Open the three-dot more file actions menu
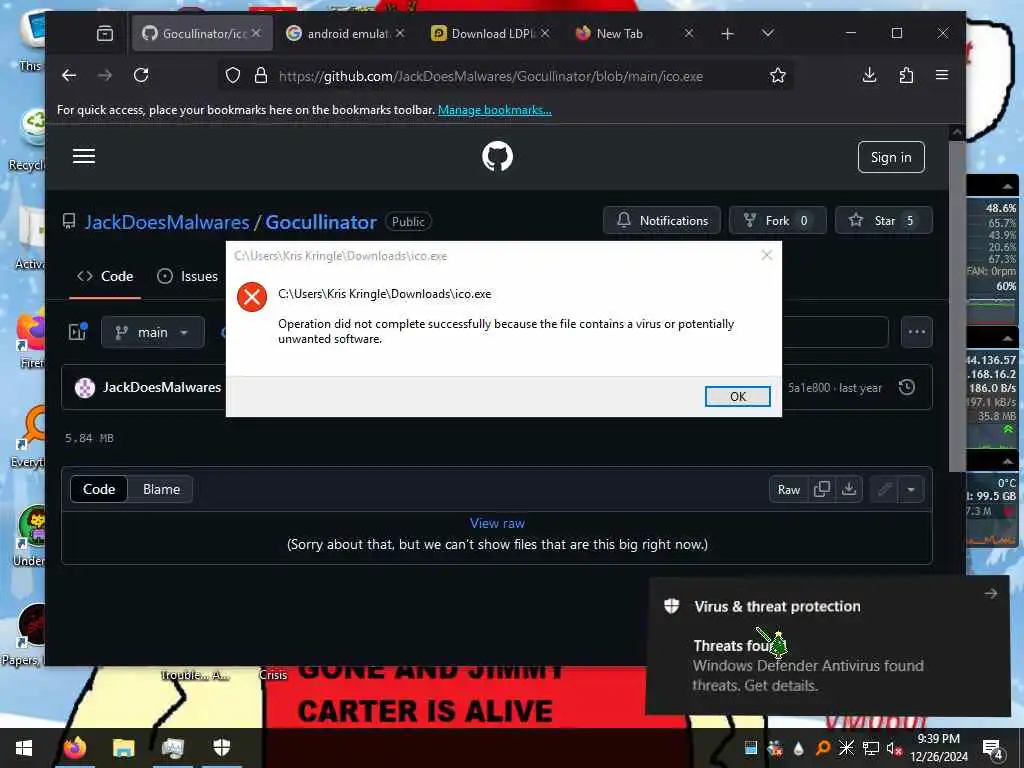 916,332
